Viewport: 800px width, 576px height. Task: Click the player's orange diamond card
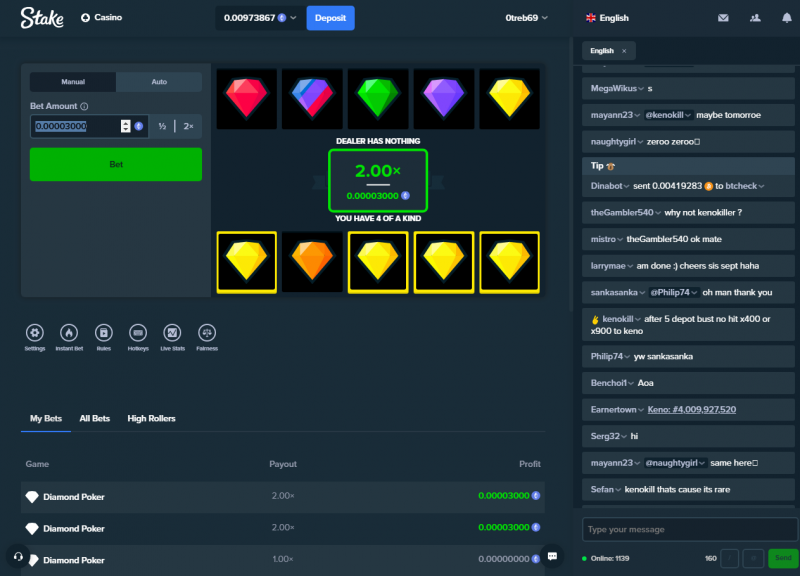click(x=312, y=262)
